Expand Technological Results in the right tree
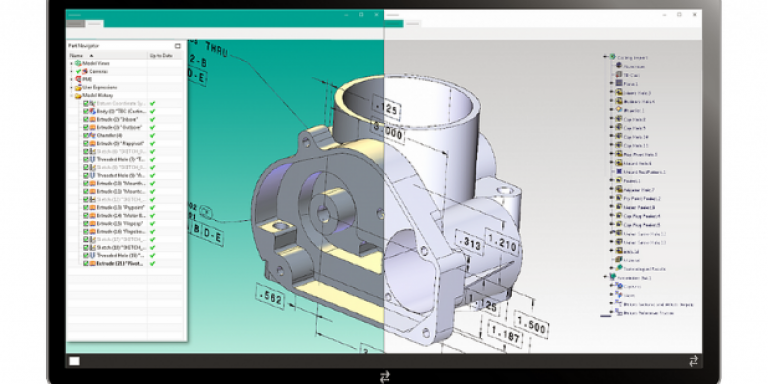 611,268
